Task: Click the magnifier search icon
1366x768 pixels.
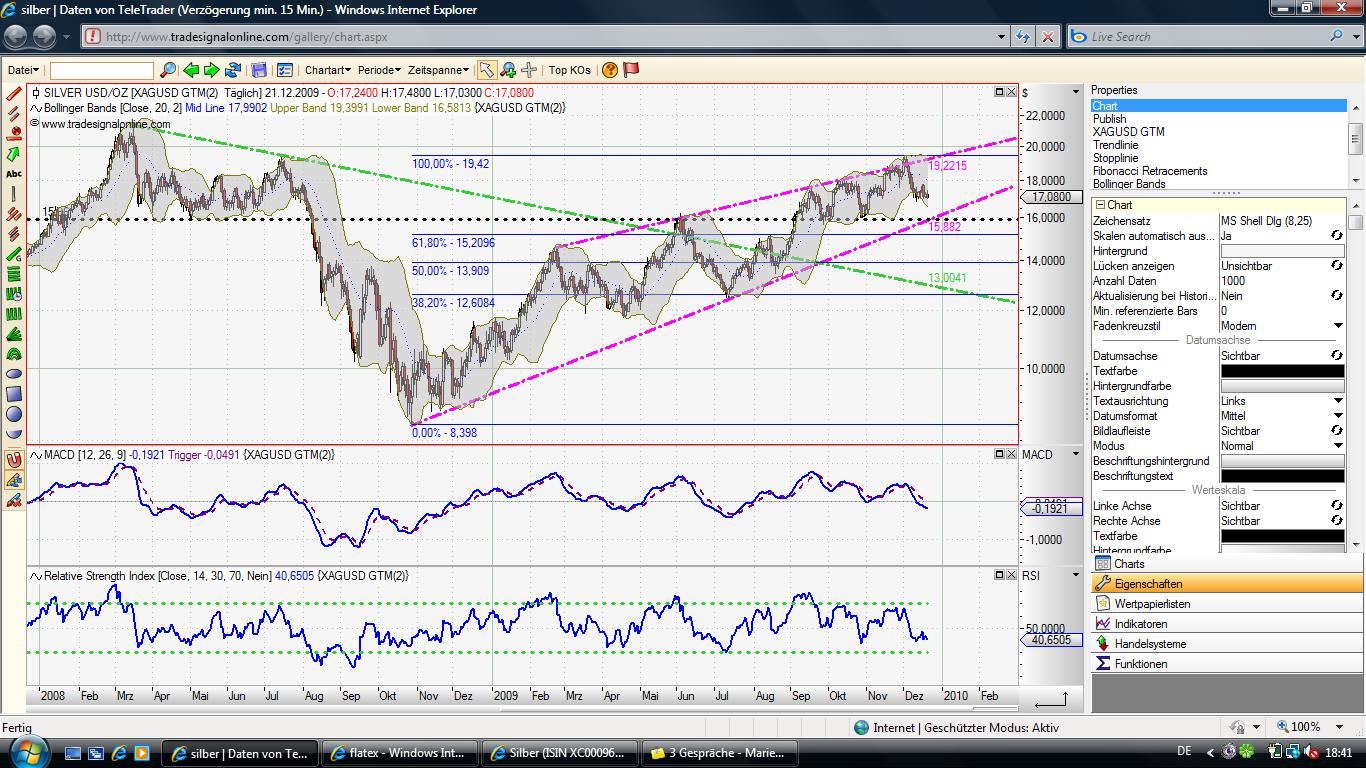Action: 169,70
